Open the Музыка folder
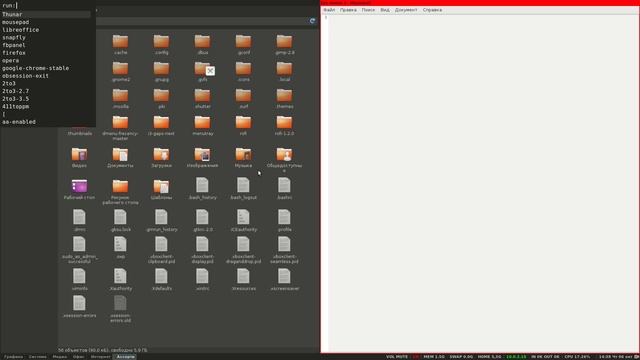Screen dimensions: 640x360 [x=243, y=158]
